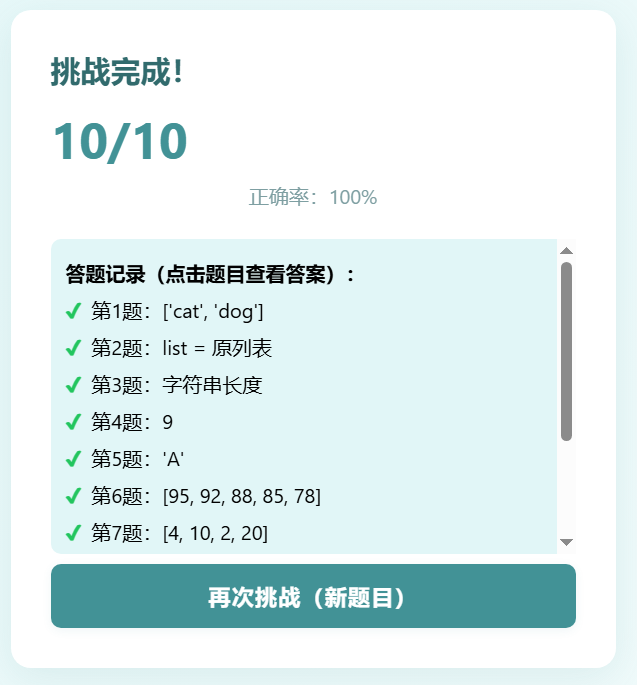Click the gray scrollbar thumb of answer list
The image size is (637, 685).
[x=566, y=350]
